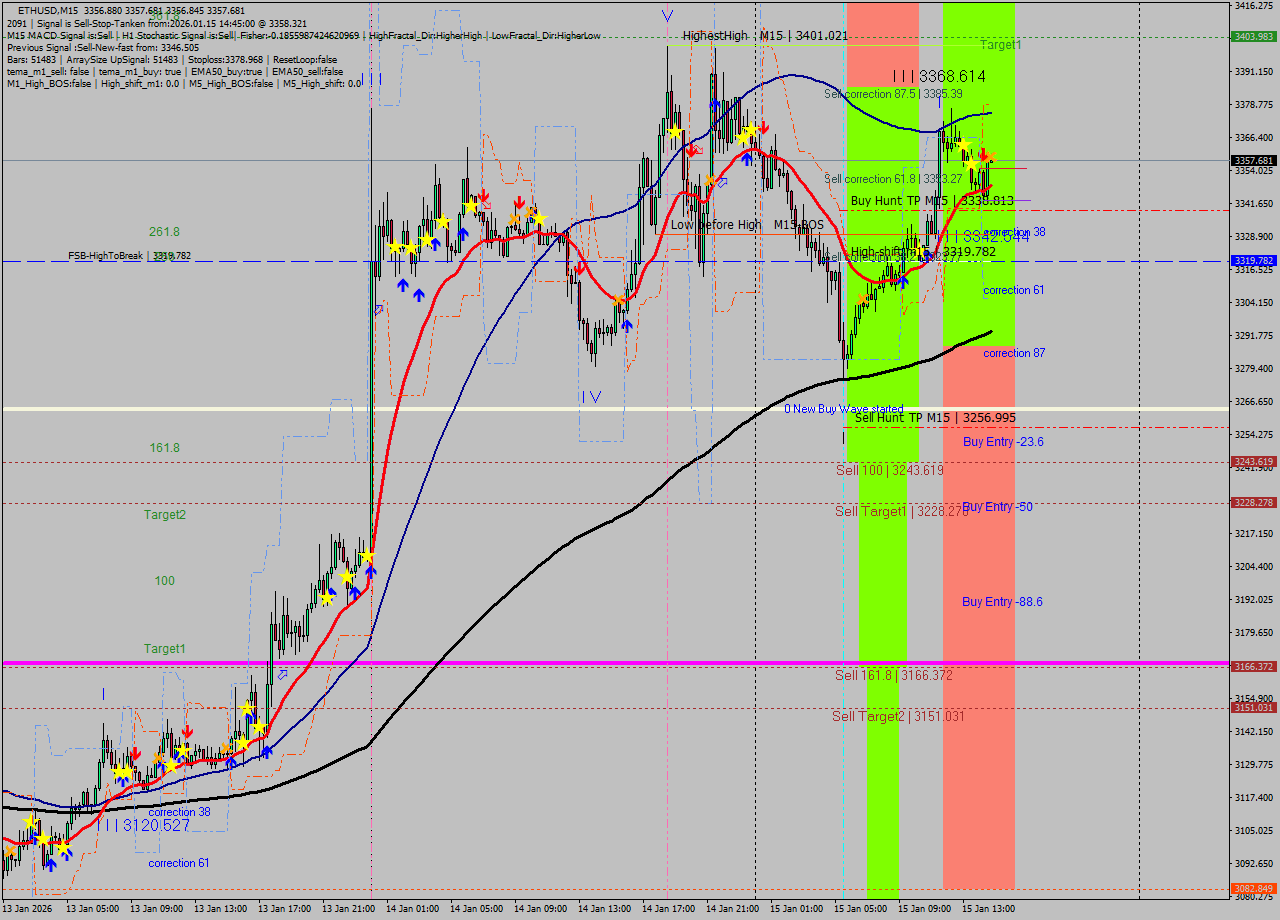Click the 'Sell Target2 | 3151.031' label
This screenshot has width=1280, height=920.
coord(898,716)
